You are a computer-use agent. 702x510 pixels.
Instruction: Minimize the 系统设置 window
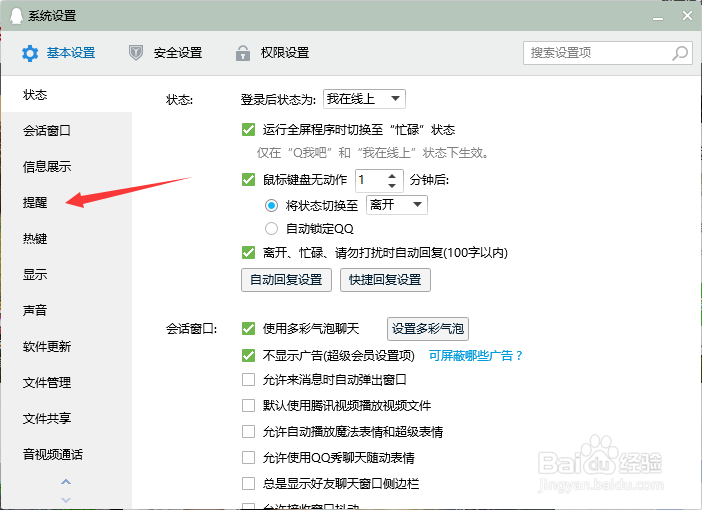[x=658, y=17]
